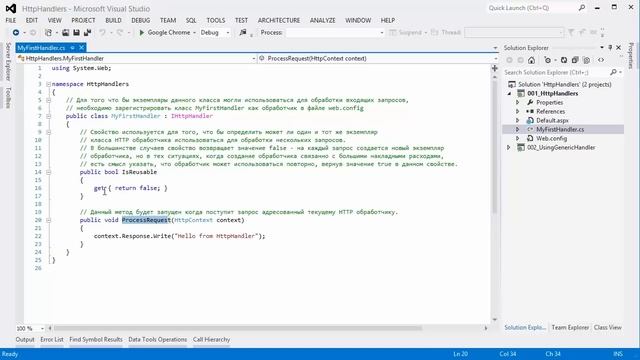Collapse the namespace HttpHandlers outlining toggle
Screen dimensions: 640x360
coord(48,84)
